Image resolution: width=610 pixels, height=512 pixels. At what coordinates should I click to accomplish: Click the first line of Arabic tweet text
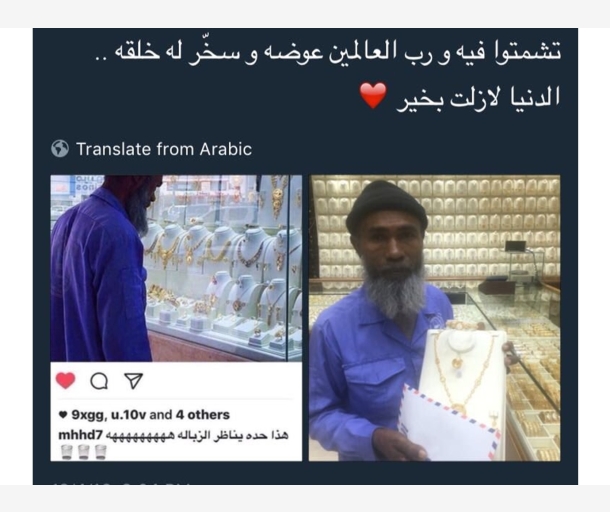pyautogui.click(x=328, y=53)
